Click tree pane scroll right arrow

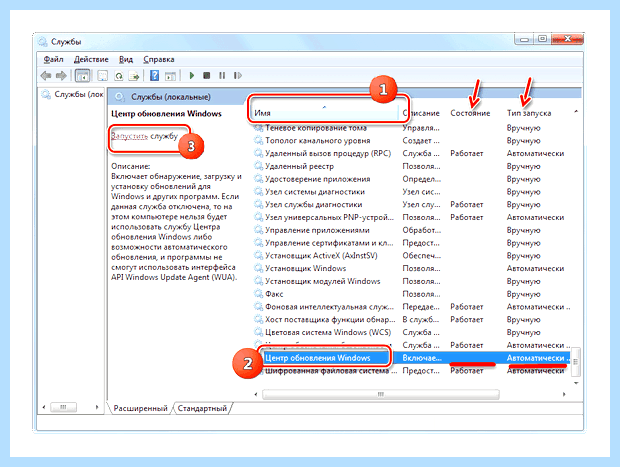(97, 407)
